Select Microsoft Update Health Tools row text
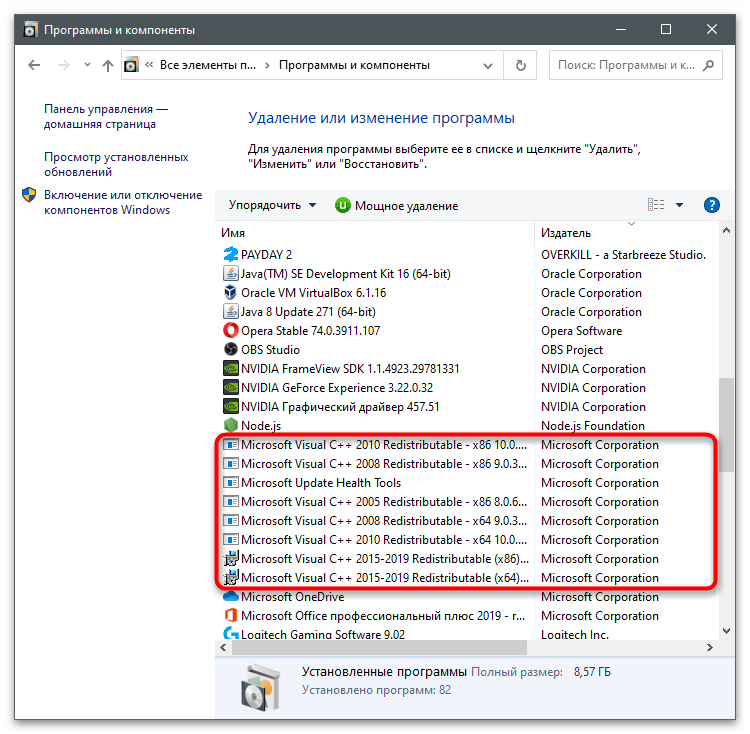This screenshot has height=734, width=750. (321, 483)
